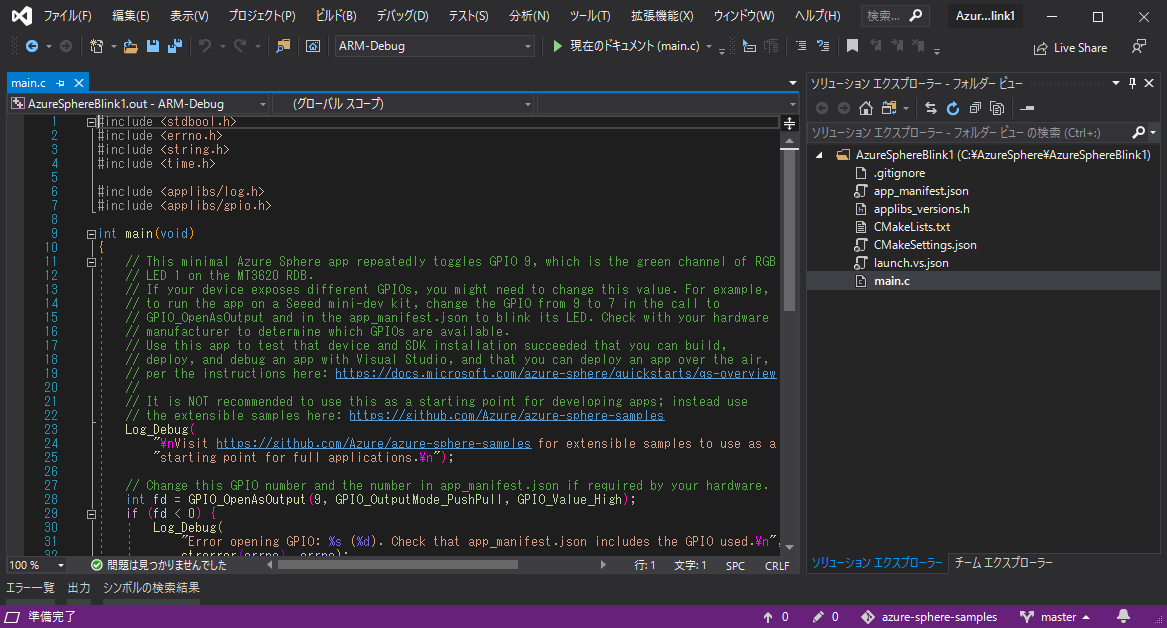
Task: Click the preview selected items dash icon
Action: [1027, 108]
